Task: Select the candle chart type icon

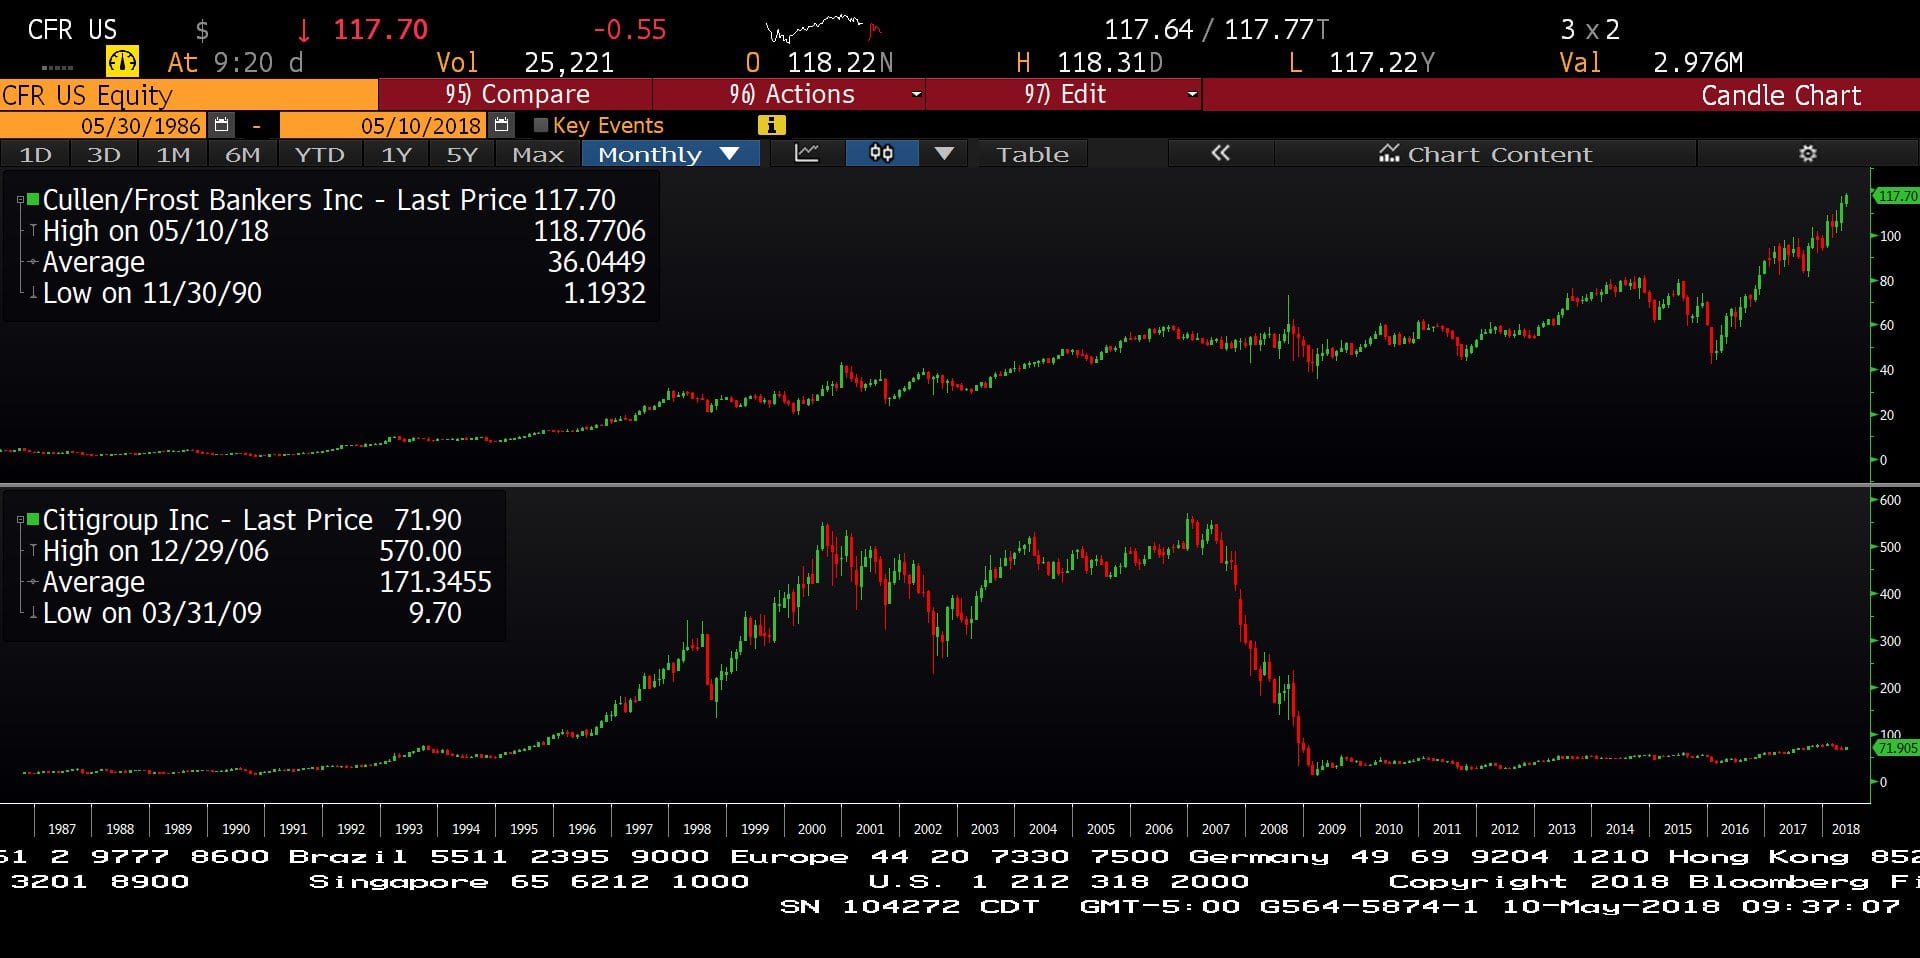Action: click(881, 153)
